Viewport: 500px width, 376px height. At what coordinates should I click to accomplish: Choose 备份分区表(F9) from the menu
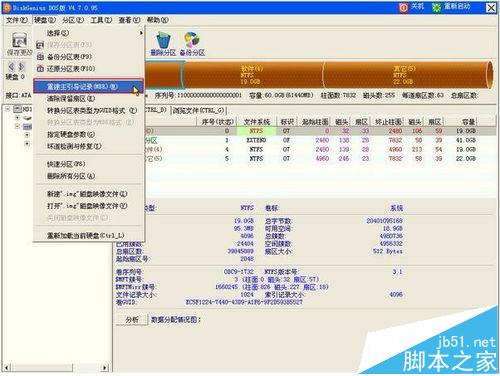click(69, 57)
